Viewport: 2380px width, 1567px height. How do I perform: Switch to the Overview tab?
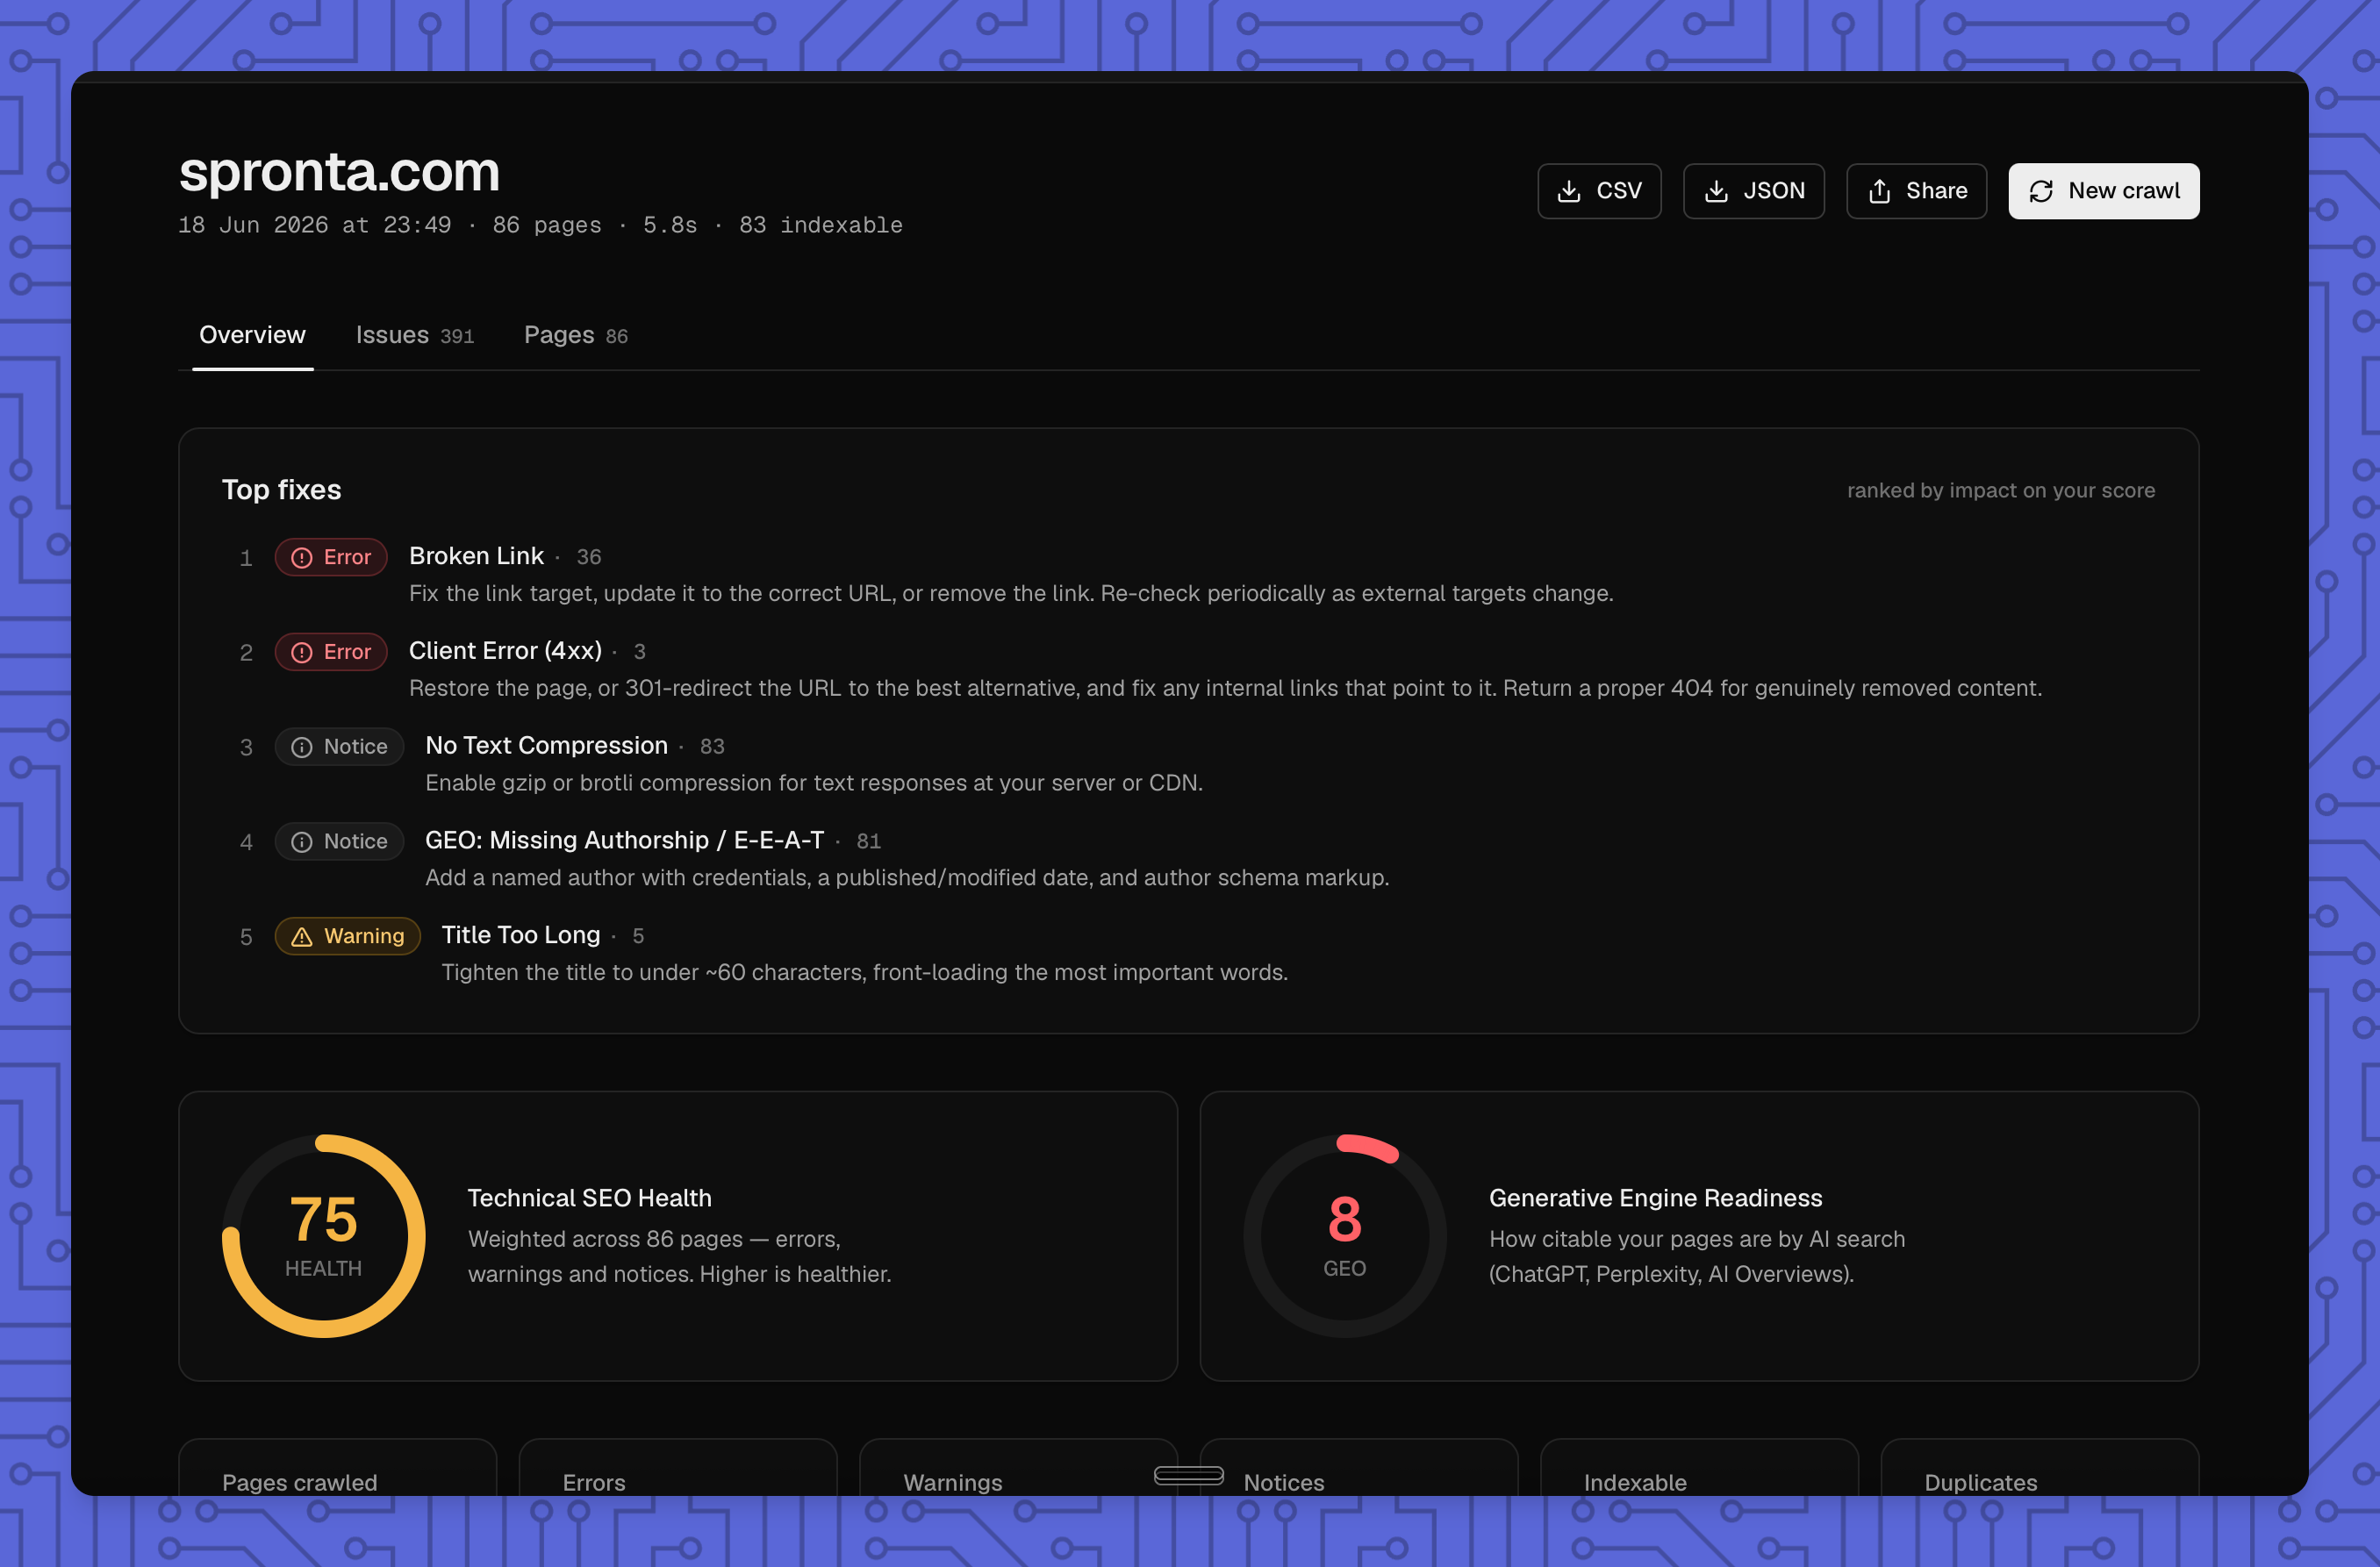click(252, 335)
